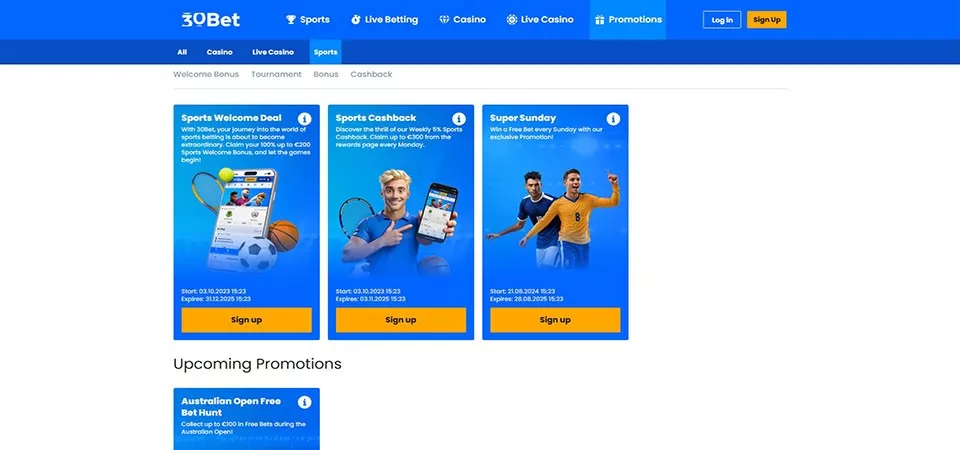This screenshot has width=960, height=450.
Task: Click the Promotions gift icon
Action: (599, 20)
